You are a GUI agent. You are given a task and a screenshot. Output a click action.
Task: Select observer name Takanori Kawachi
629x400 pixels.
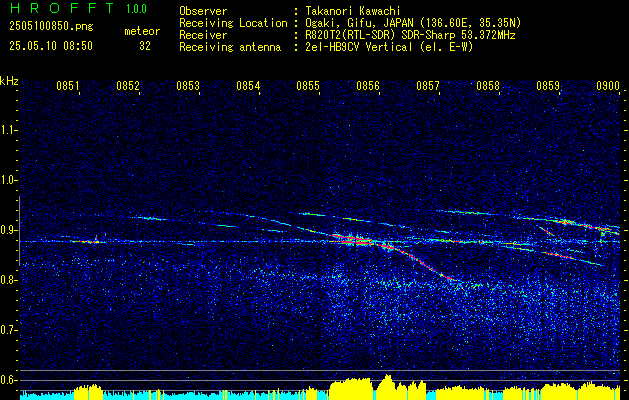click(353, 11)
